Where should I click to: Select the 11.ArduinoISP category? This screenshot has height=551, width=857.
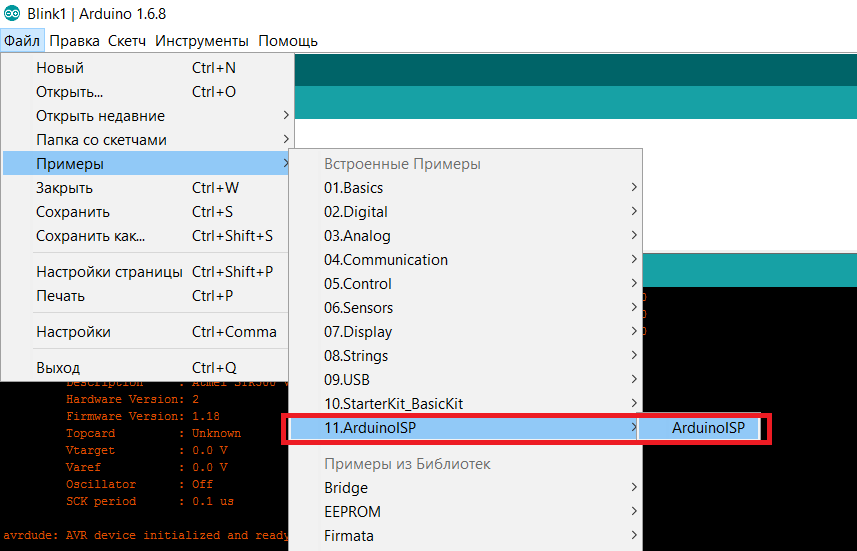tap(465, 428)
